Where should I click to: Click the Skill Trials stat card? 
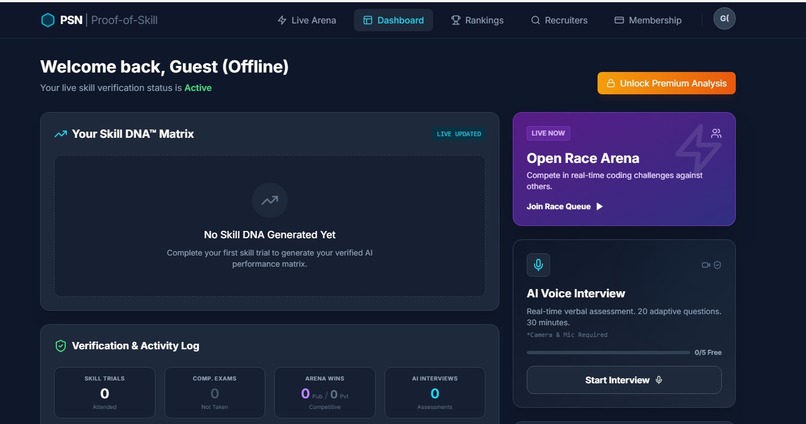[x=104, y=393]
